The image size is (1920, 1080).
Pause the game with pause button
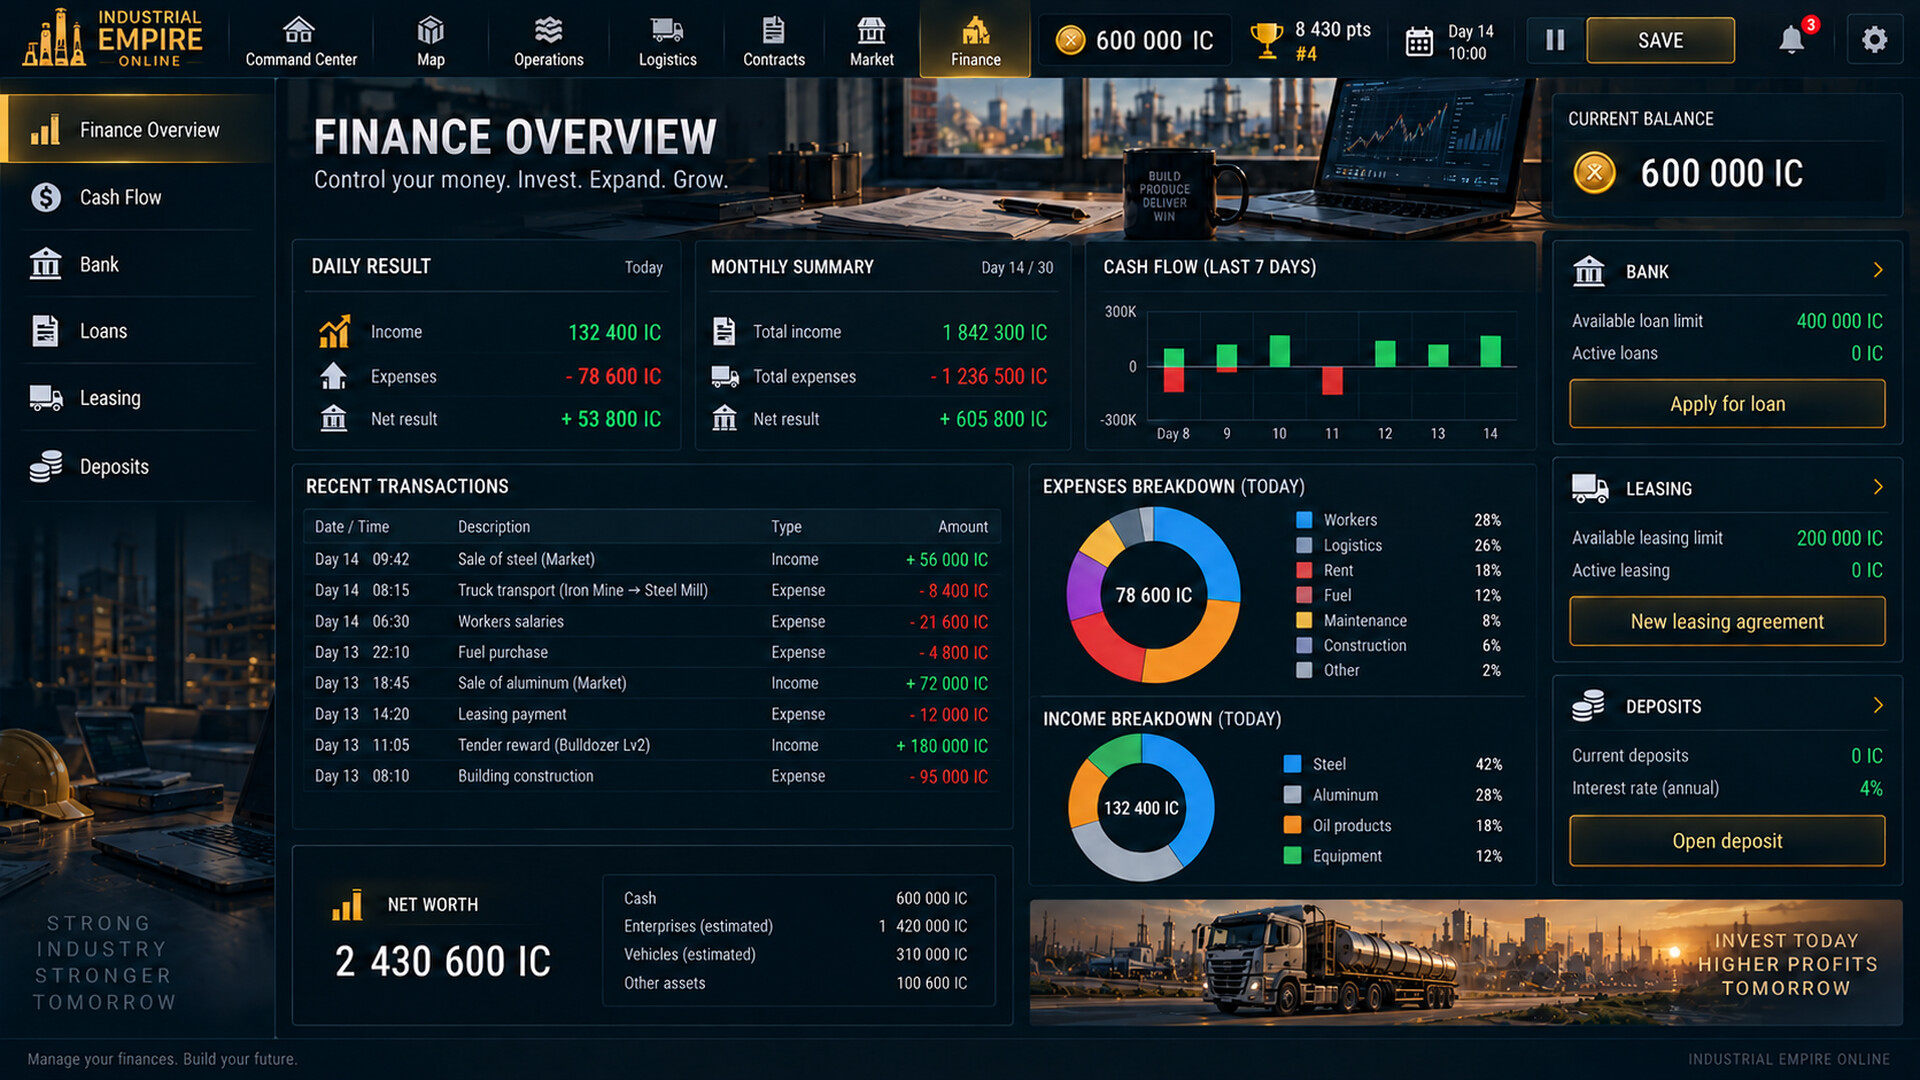click(x=1555, y=40)
